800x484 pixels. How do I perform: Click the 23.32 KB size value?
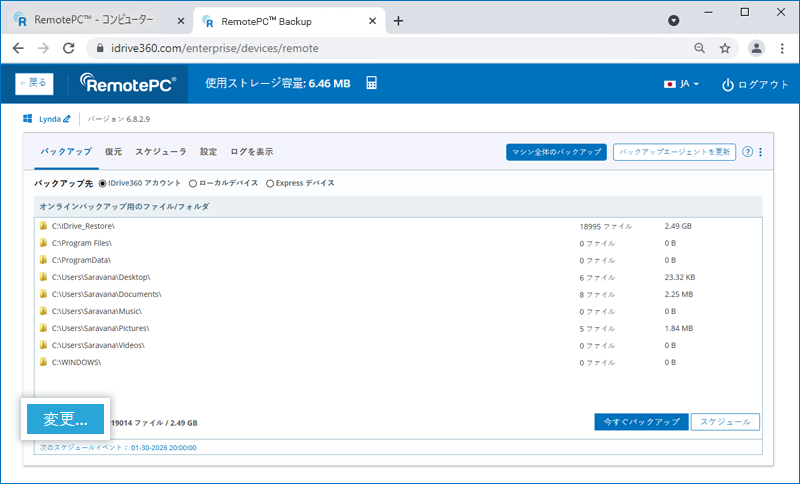[x=680, y=277]
